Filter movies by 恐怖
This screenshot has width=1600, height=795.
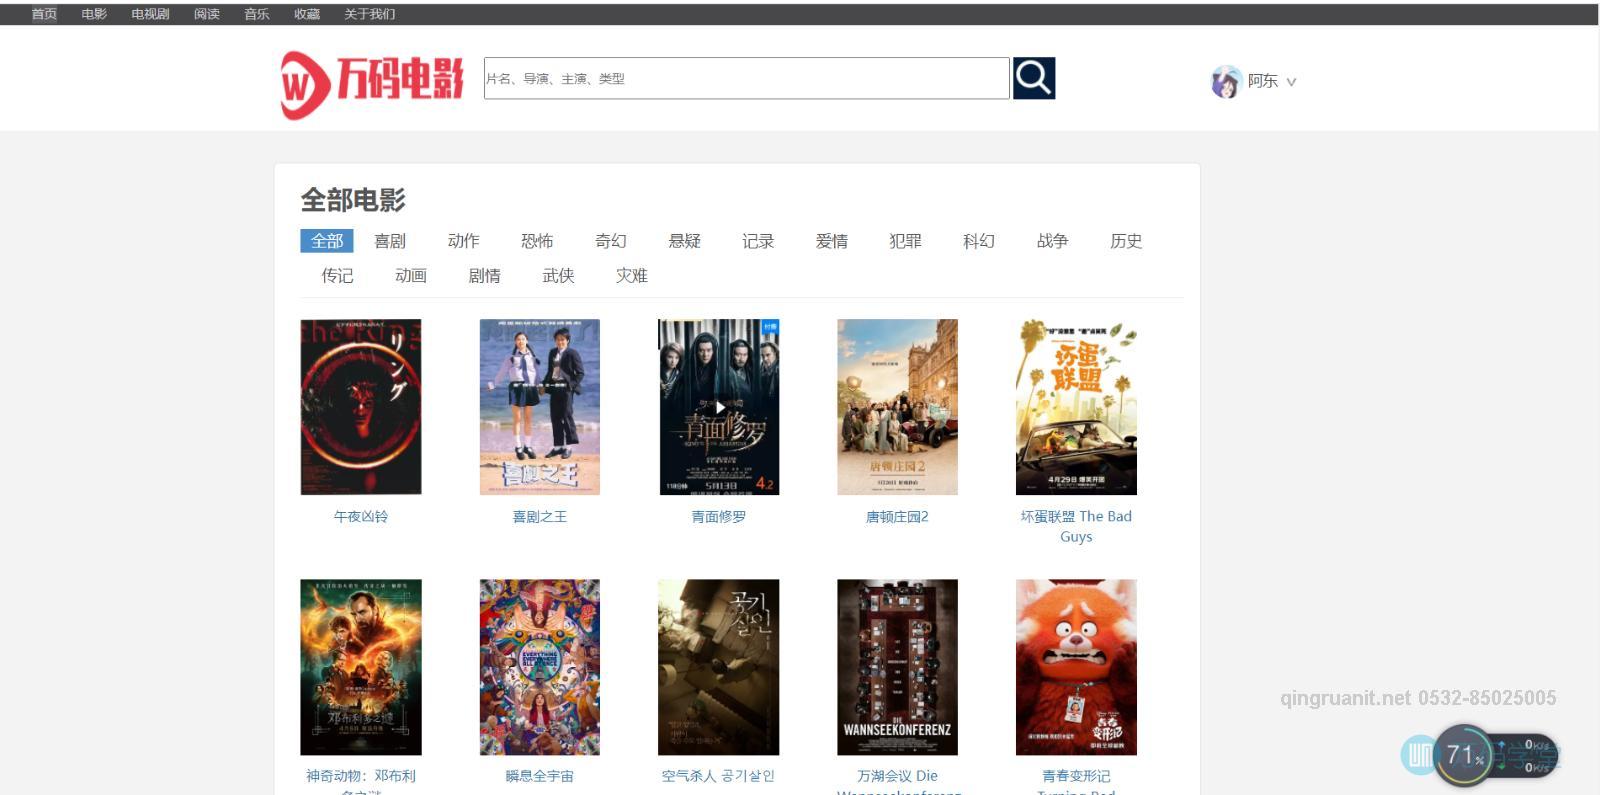[537, 241]
